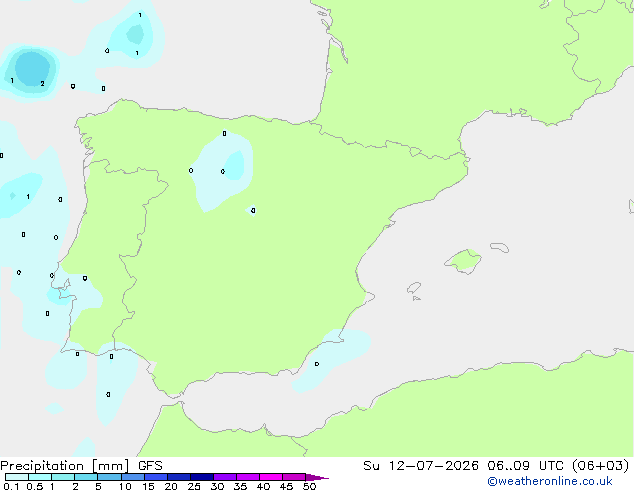The height and width of the screenshot is (490, 634).
Task: Click the Ibiza island outline
Action: point(414,288)
